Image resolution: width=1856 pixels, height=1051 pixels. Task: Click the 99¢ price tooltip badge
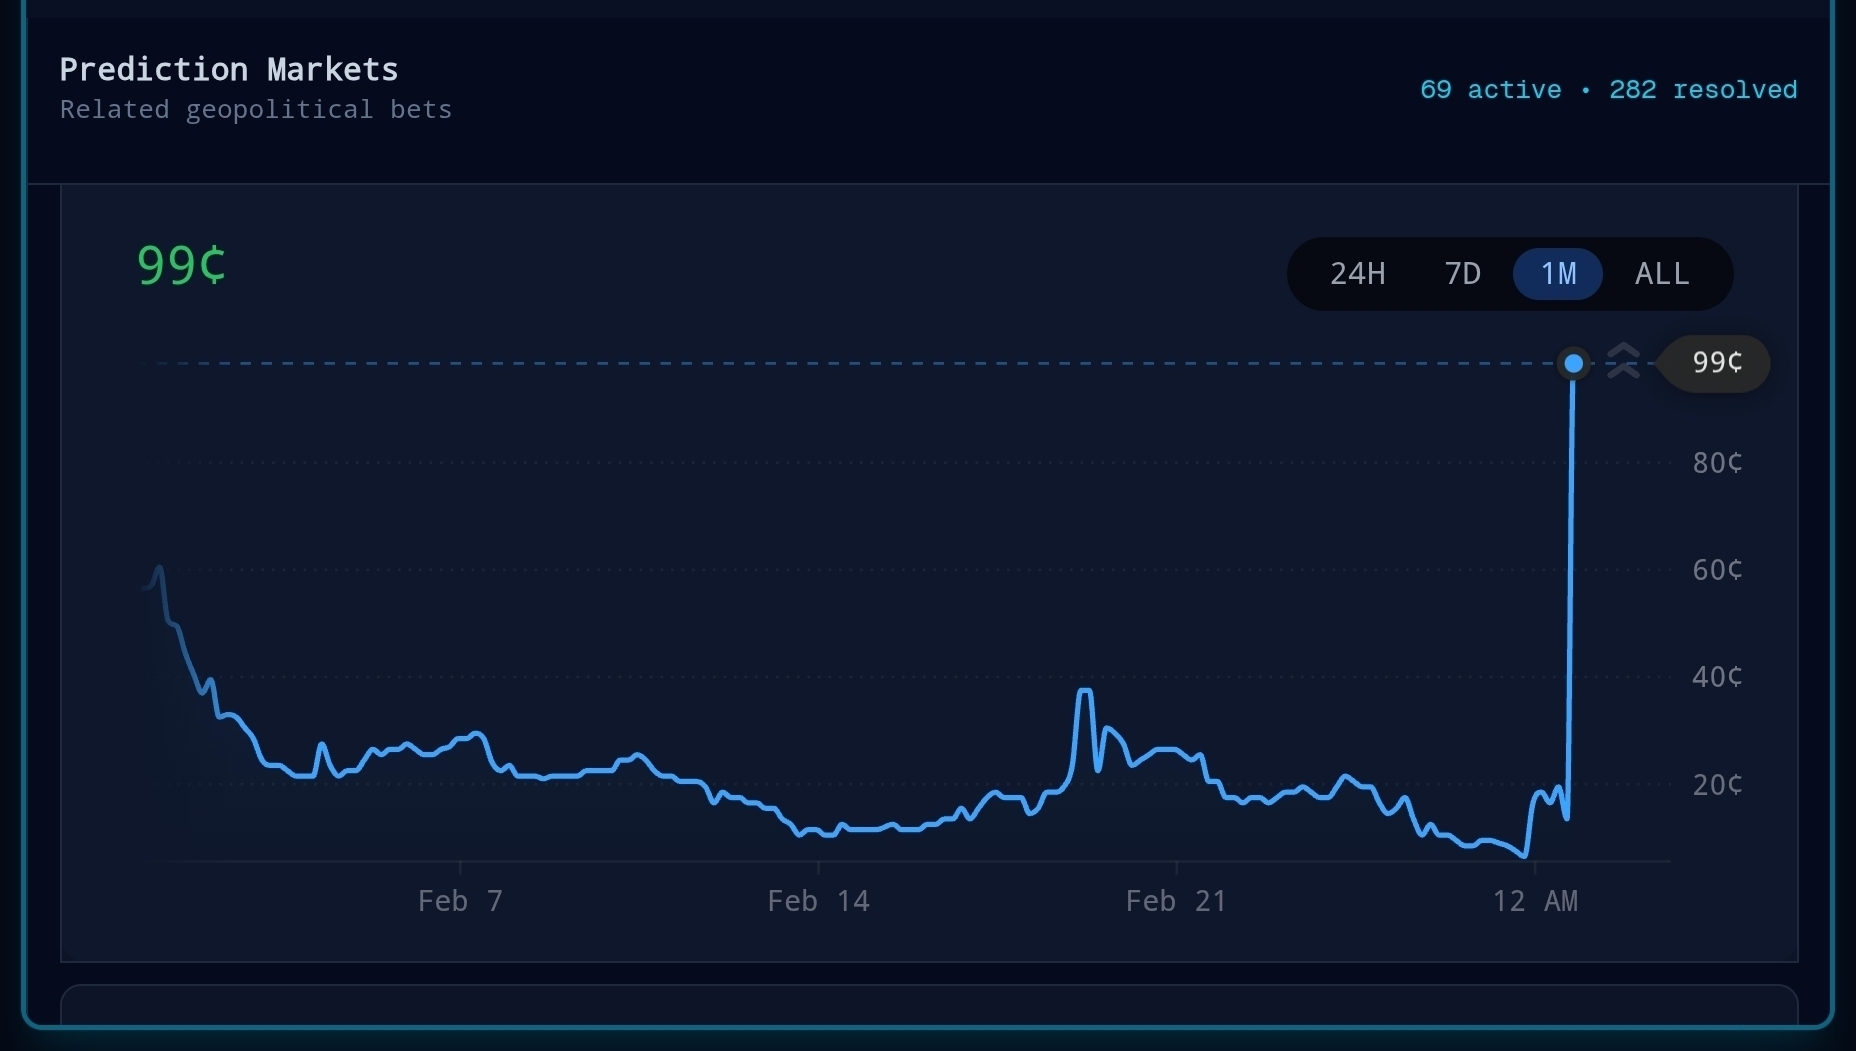tap(1716, 363)
